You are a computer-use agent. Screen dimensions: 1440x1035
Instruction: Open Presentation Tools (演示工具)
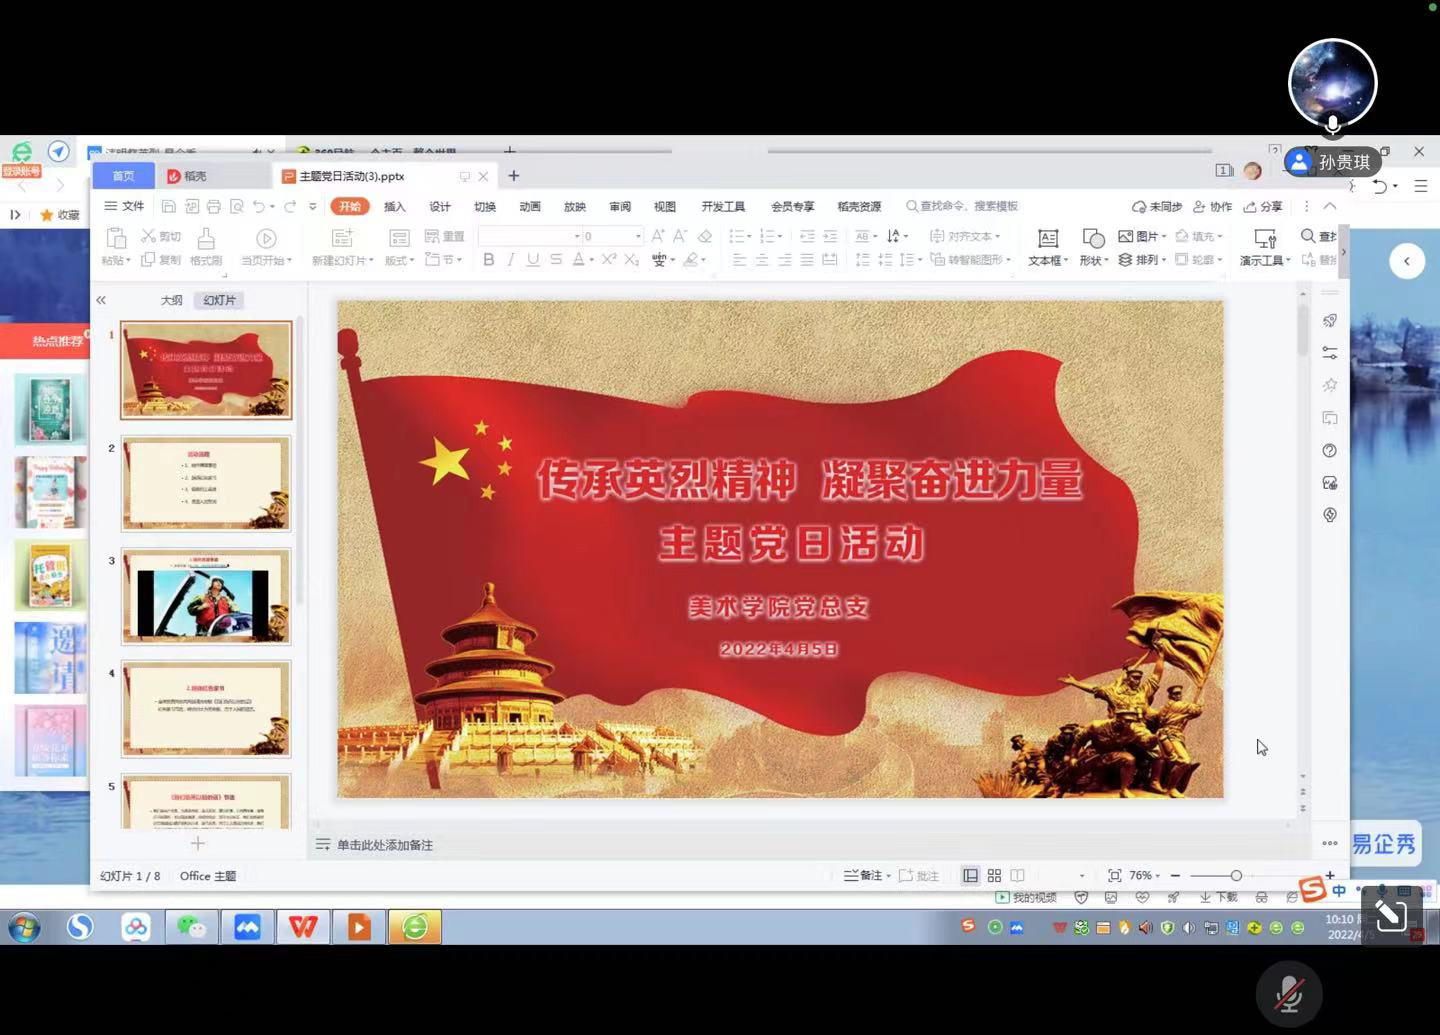coord(1265,246)
